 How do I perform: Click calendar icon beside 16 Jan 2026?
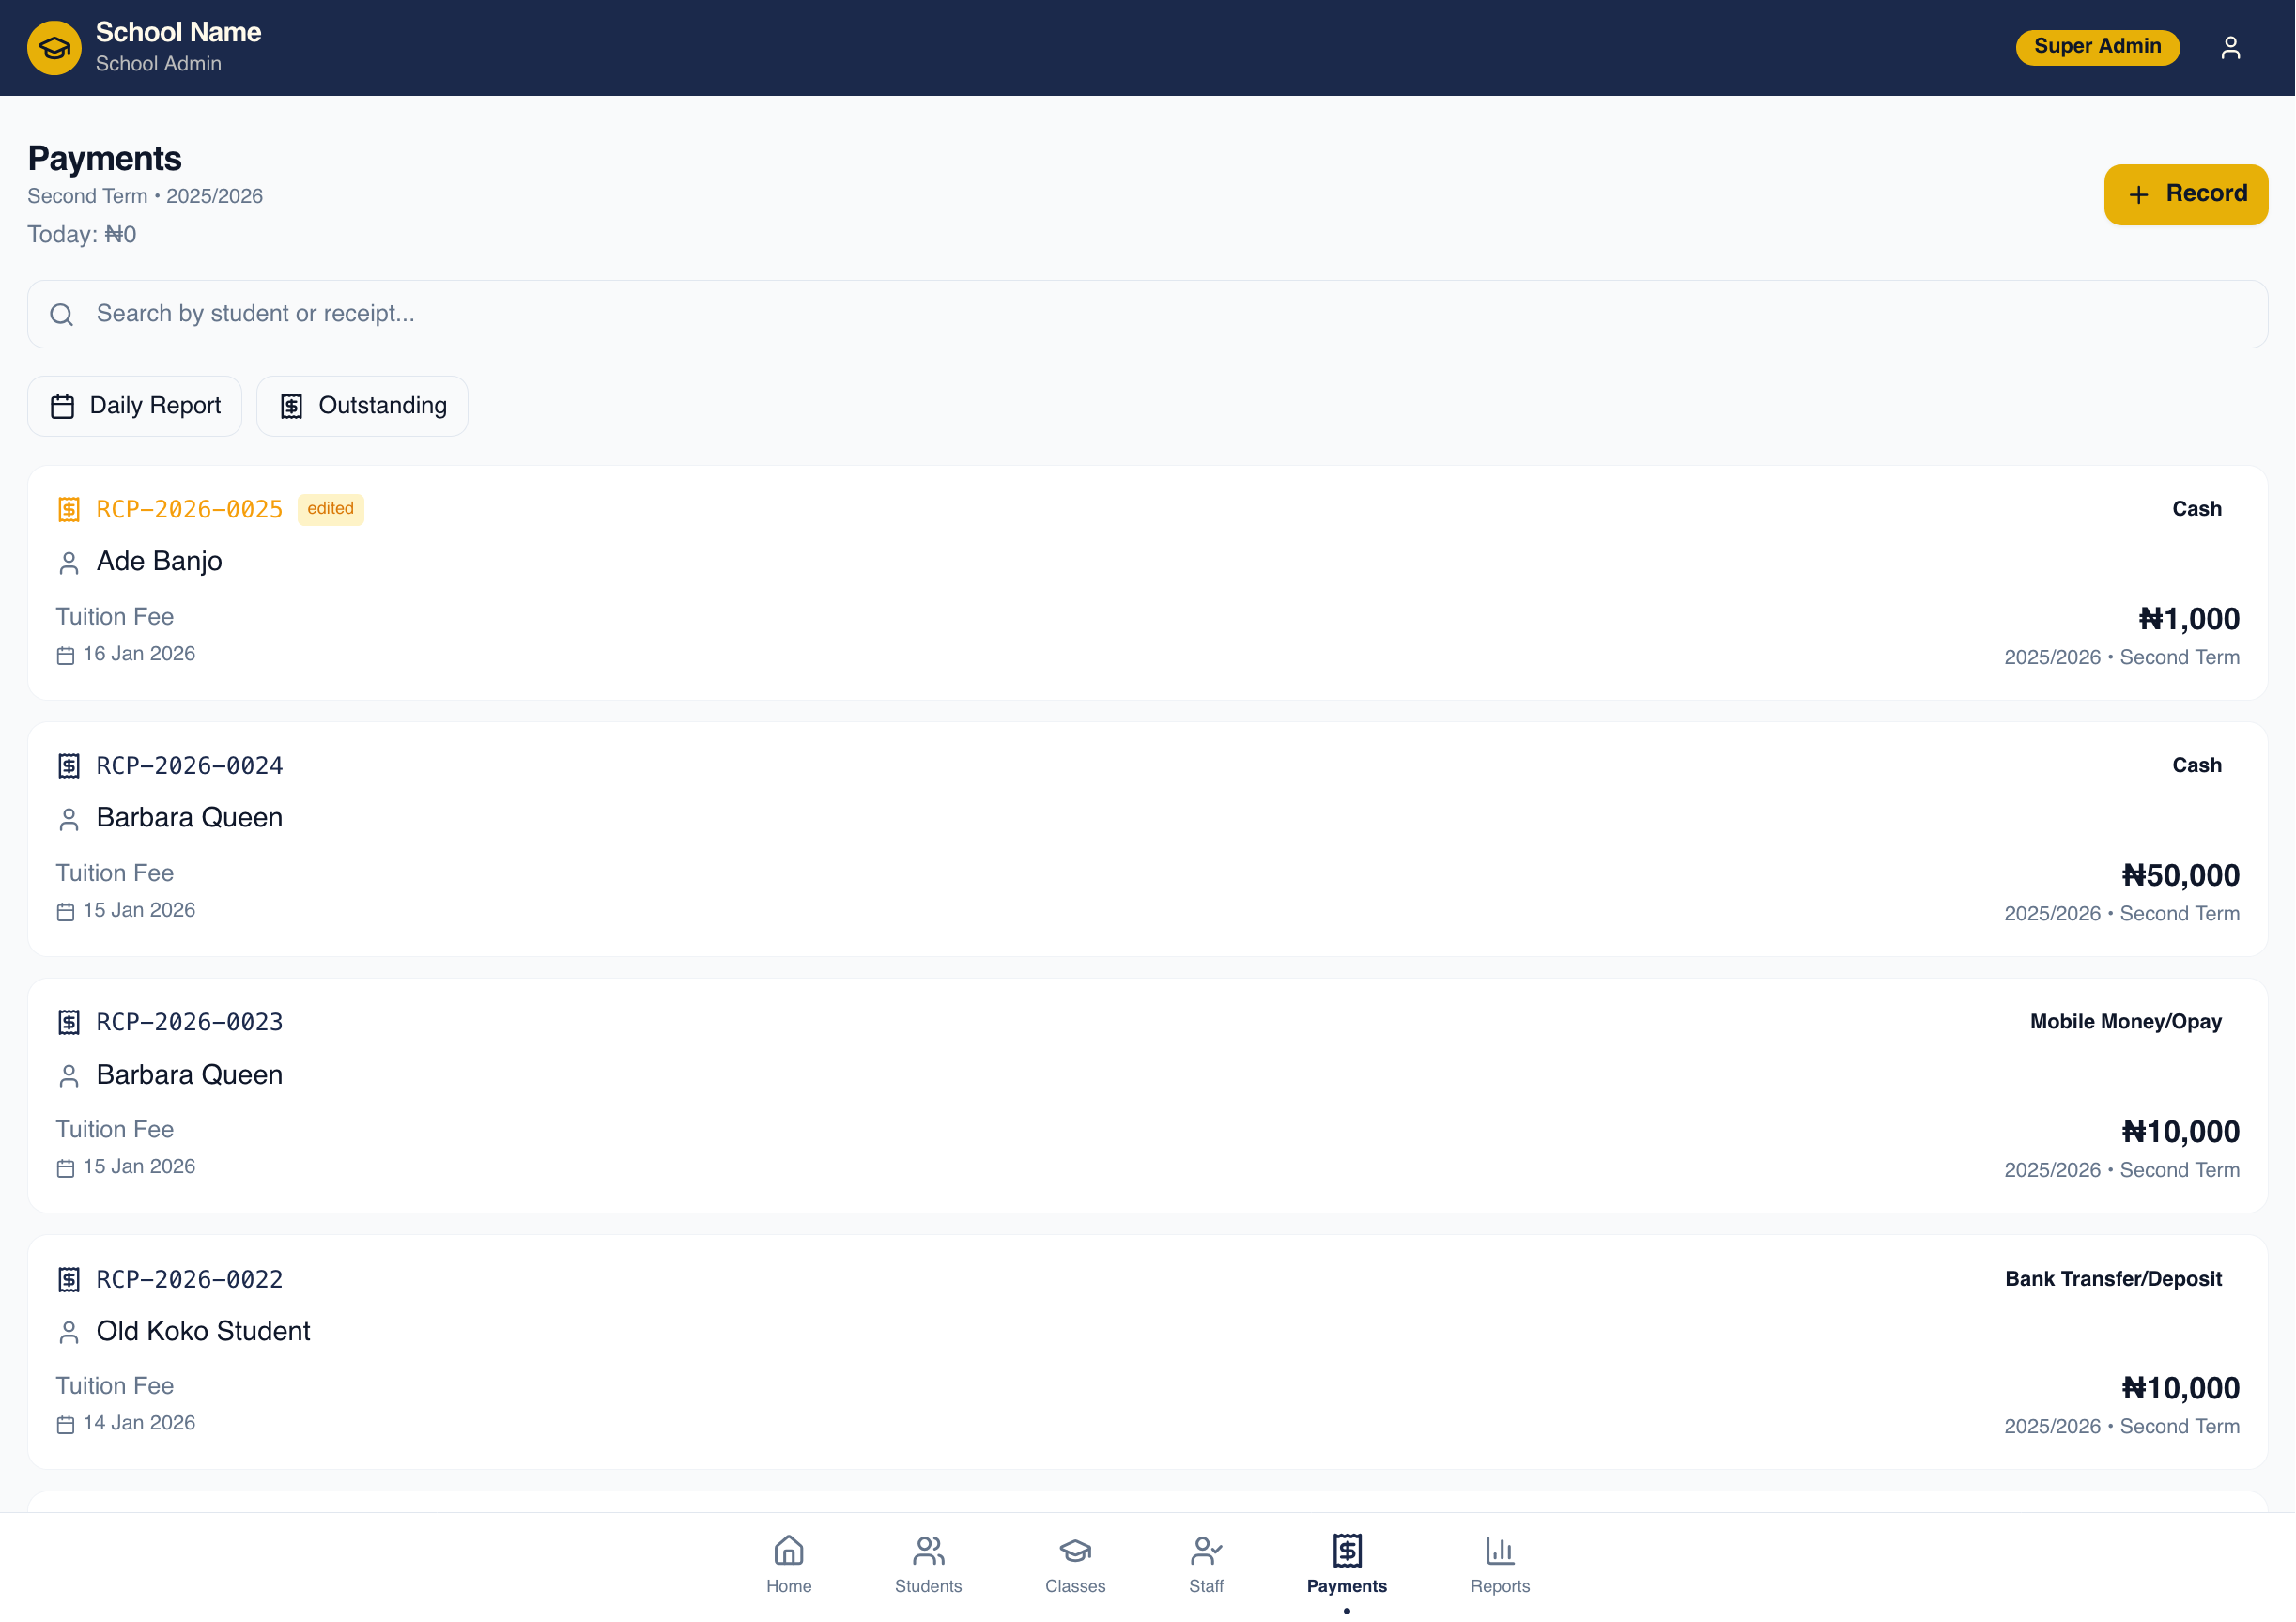tap(66, 655)
